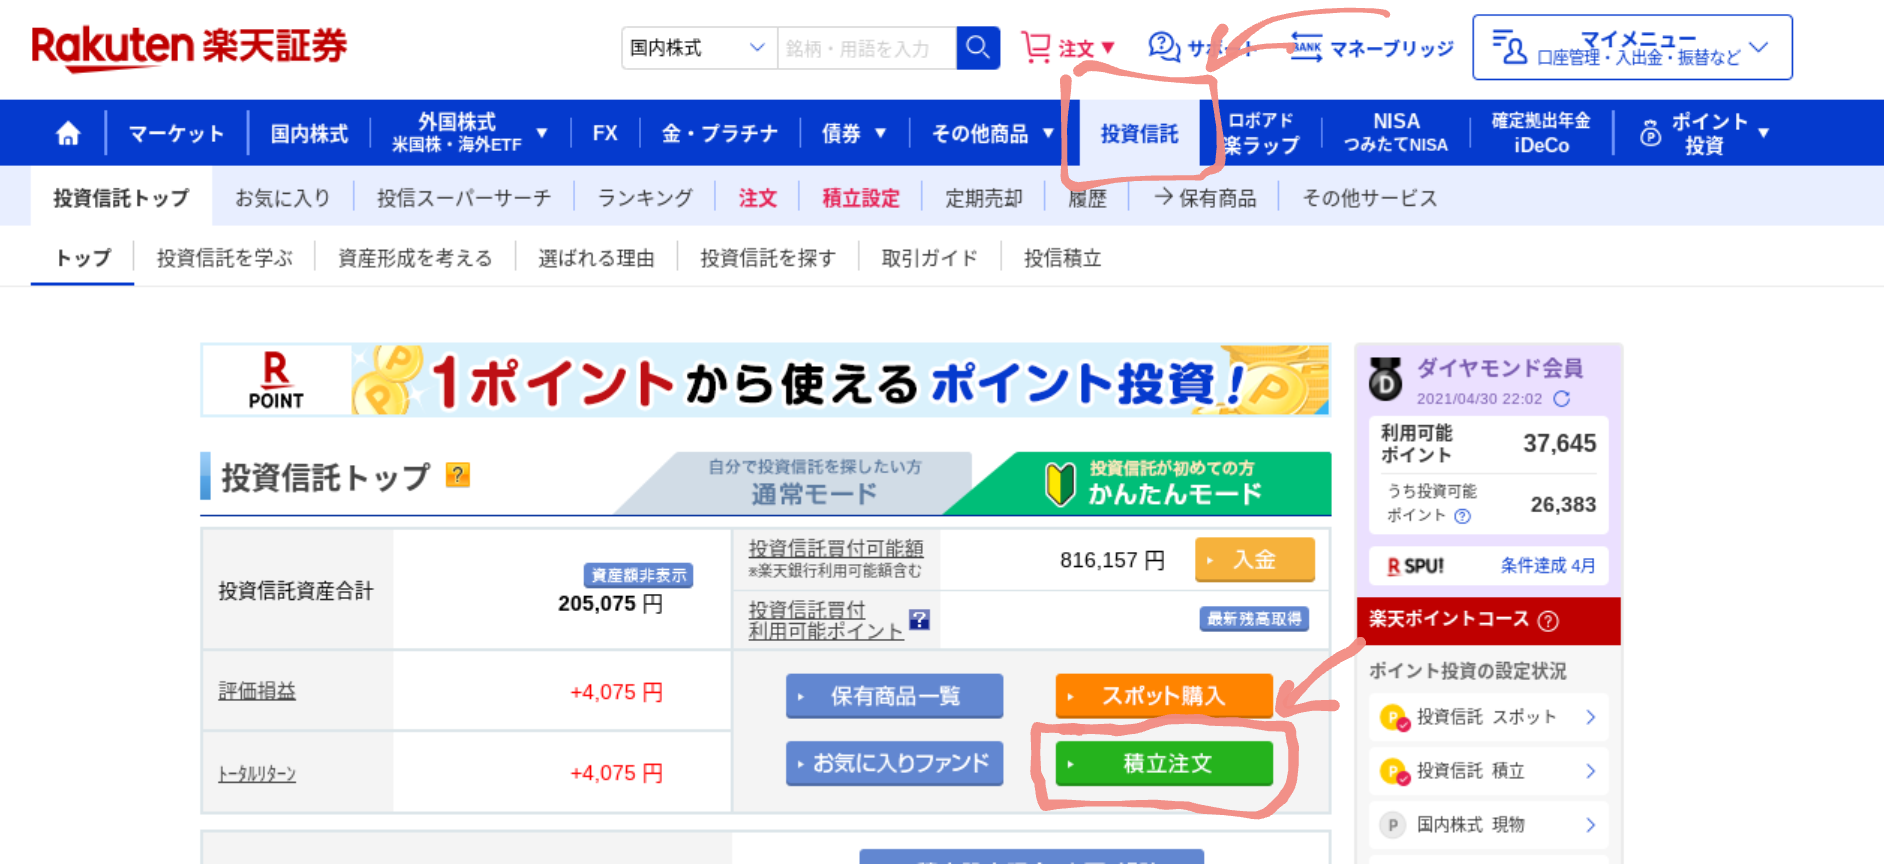Click the help circle beside うち投資可能ポイント
Viewport: 1884px width, 864px height.
point(1462,516)
